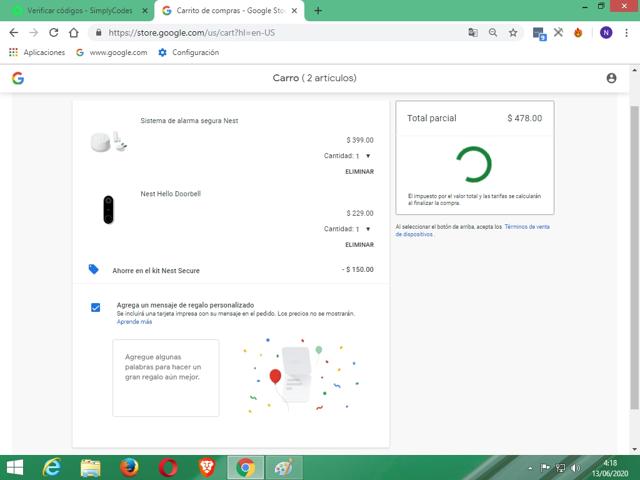Select the Carrito de compras Google Store tab
This screenshot has height=480, width=640.
(229, 11)
